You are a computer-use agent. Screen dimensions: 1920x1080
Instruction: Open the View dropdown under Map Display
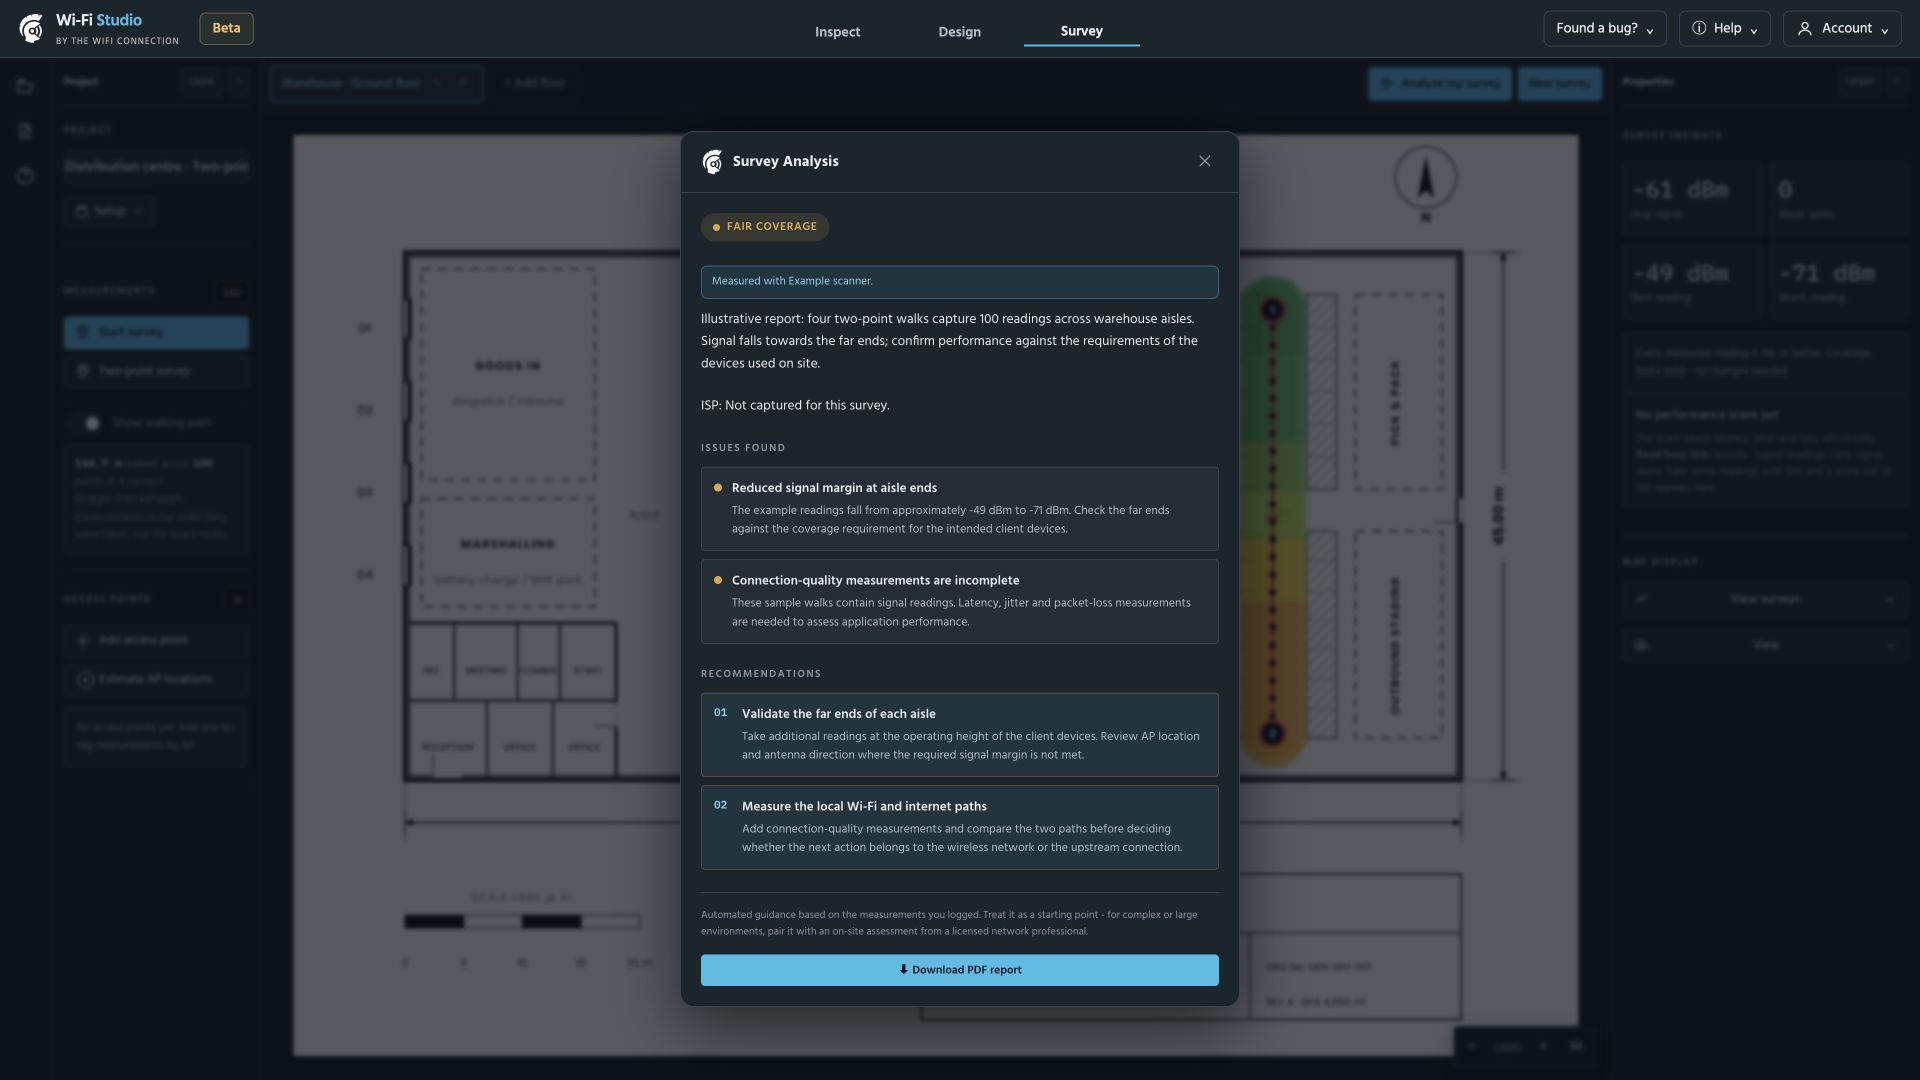[x=1765, y=646]
